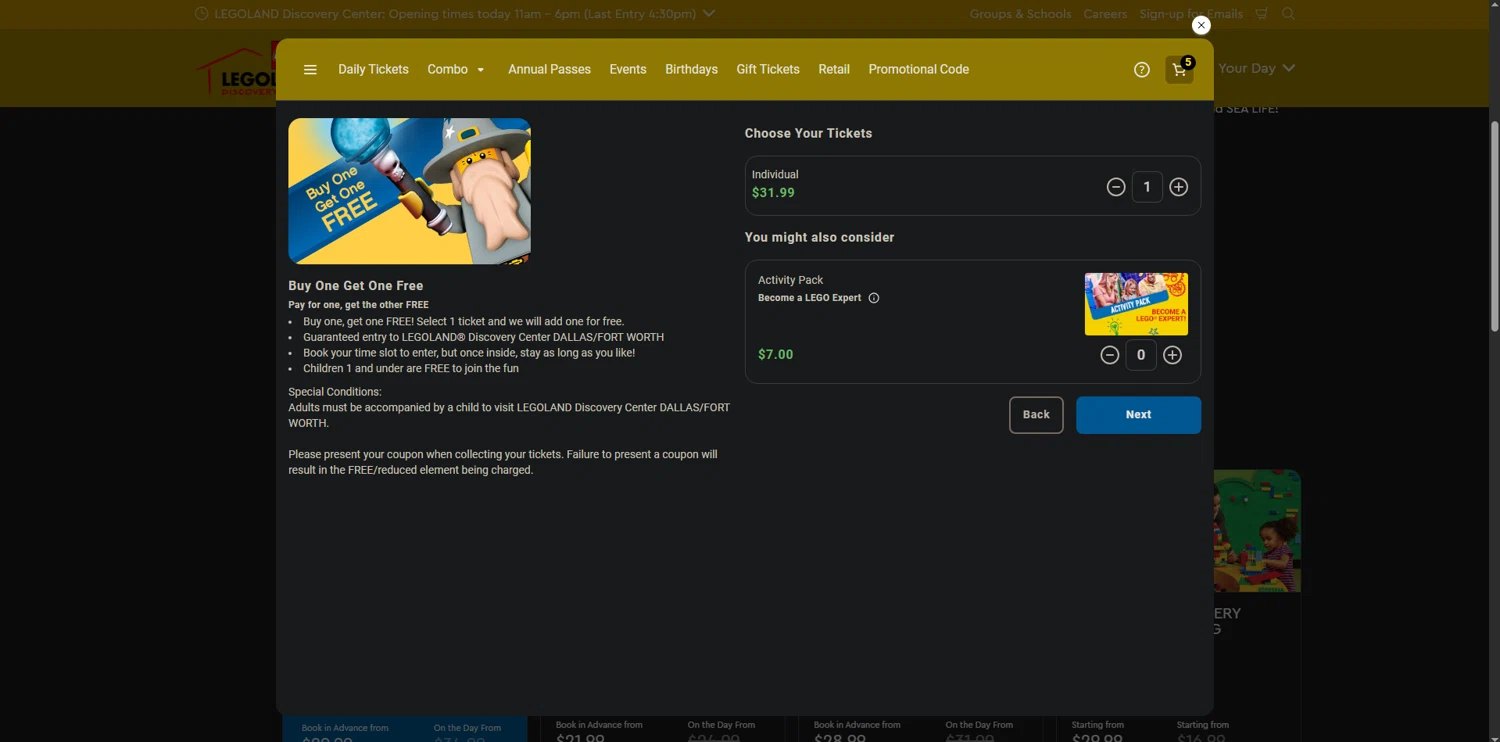This screenshot has width=1500, height=742.
Task: Click the Next button
Action: (x=1138, y=415)
